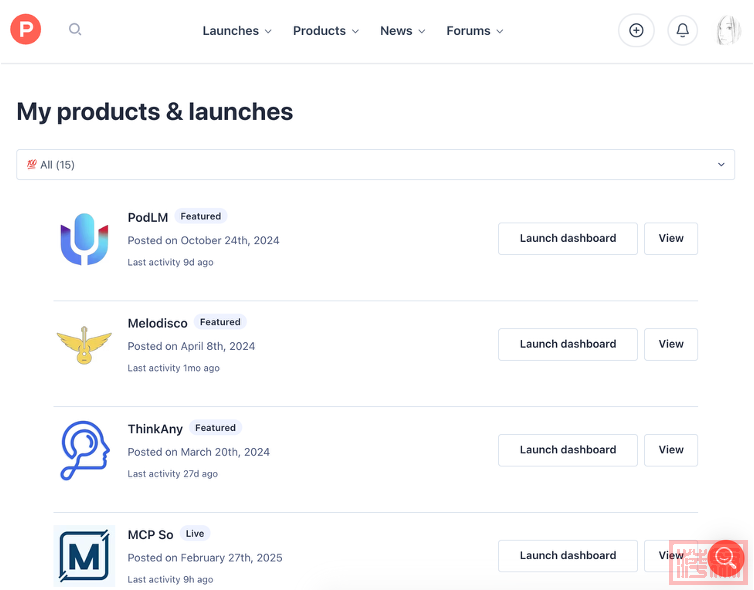The height and width of the screenshot is (590, 754).
Task: Open Launch dashboard for PodLM
Action: pos(567,239)
